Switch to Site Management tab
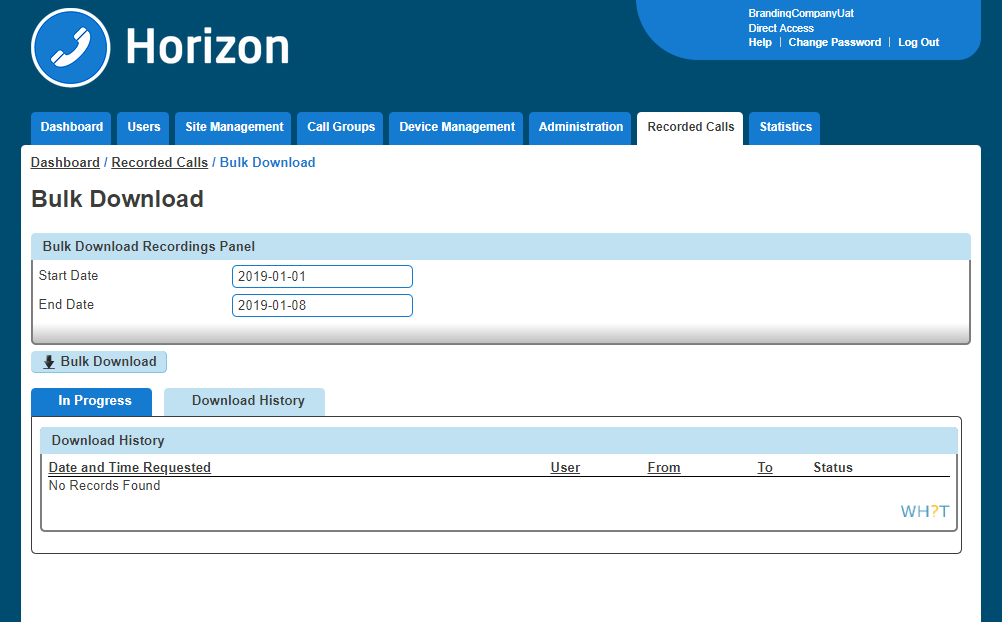Image resolution: width=1002 pixels, height=622 pixels. pos(234,127)
